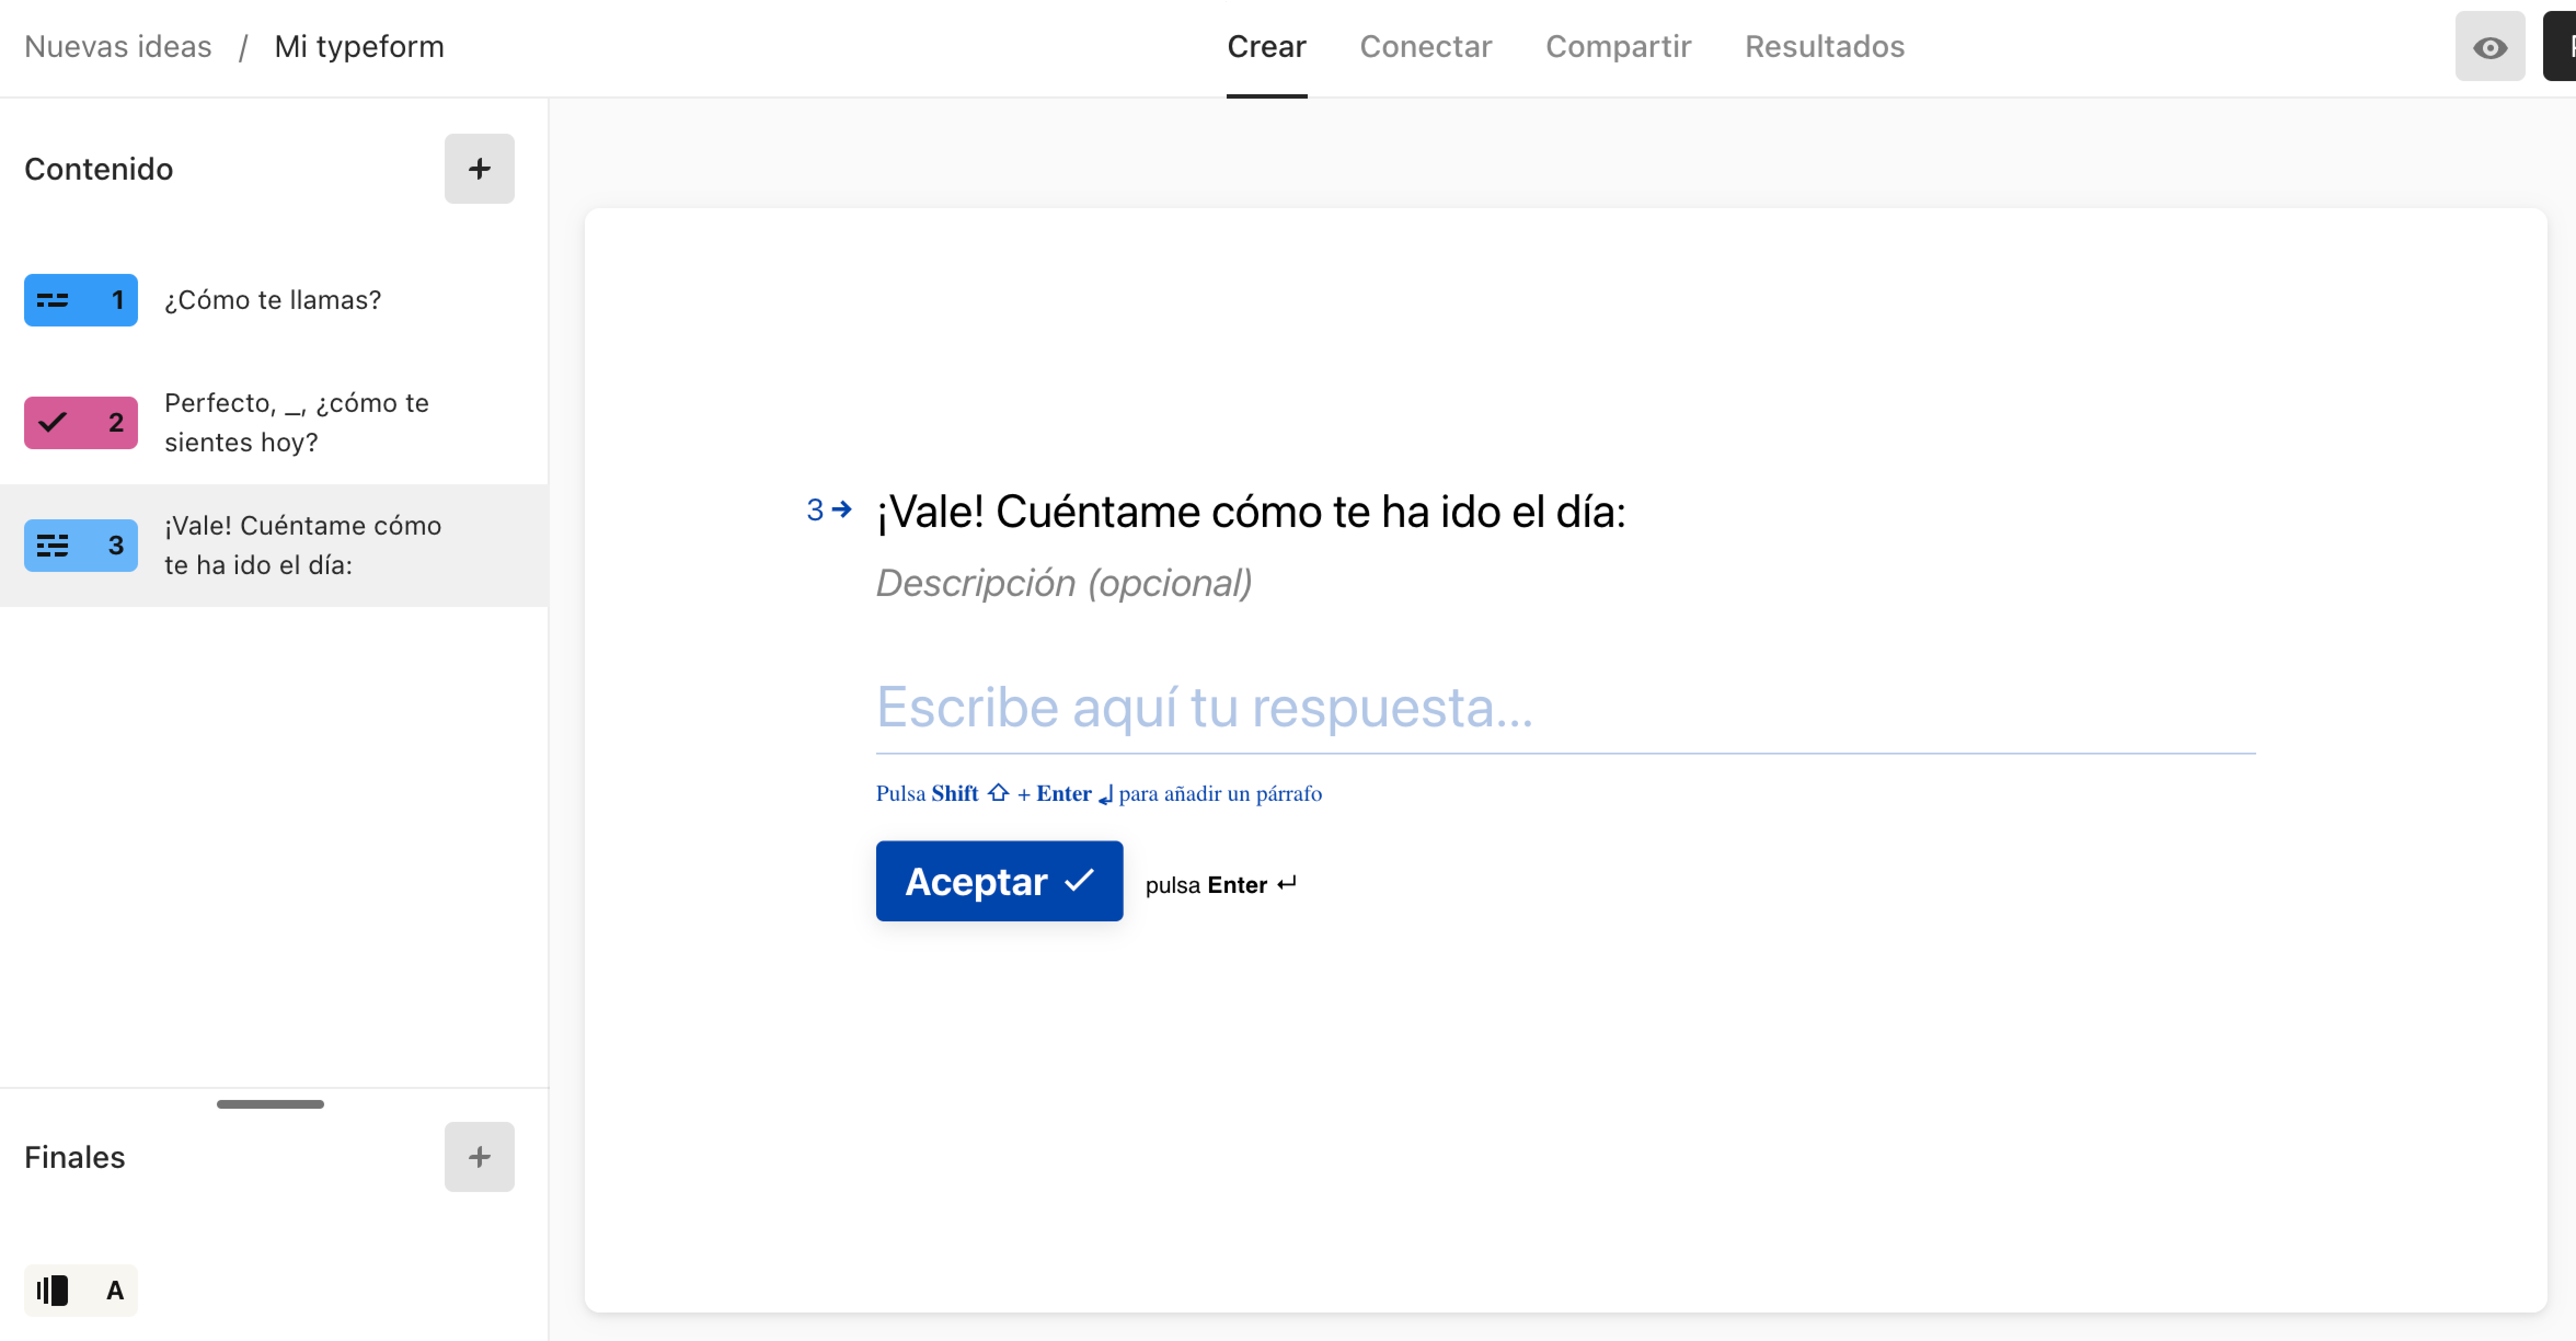The image size is (2576, 1341).
Task: Edit the question title '¡Vale! Cuéntame cómo...'
Action: pyautogui.click(x=1251, y=511)
